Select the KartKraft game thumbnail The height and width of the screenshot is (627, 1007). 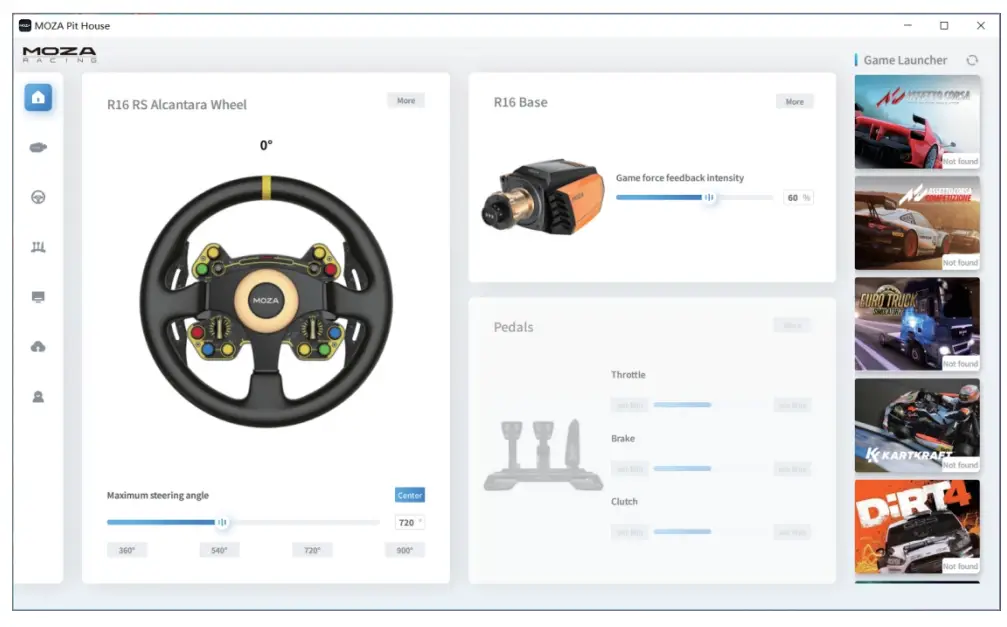coord(916,425)
